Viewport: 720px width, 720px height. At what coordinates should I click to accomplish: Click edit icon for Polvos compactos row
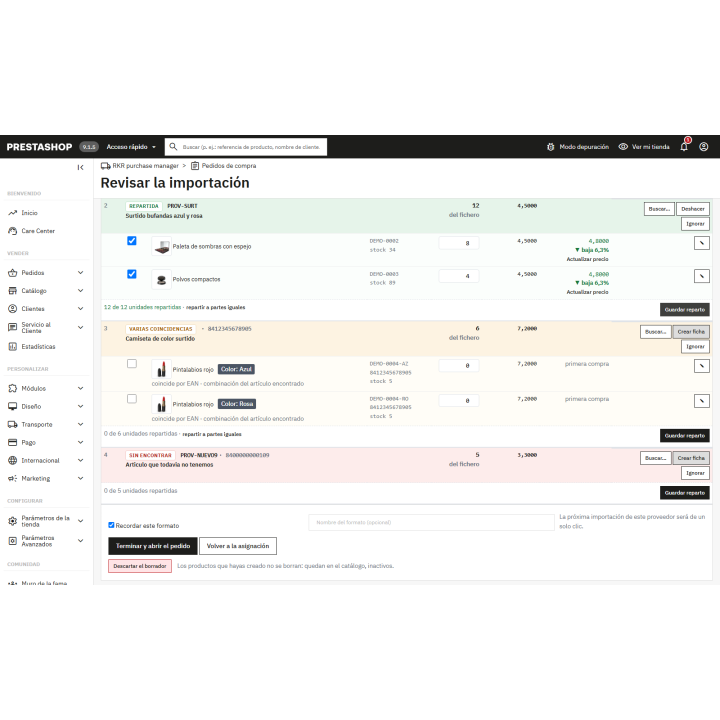(702, 276)
